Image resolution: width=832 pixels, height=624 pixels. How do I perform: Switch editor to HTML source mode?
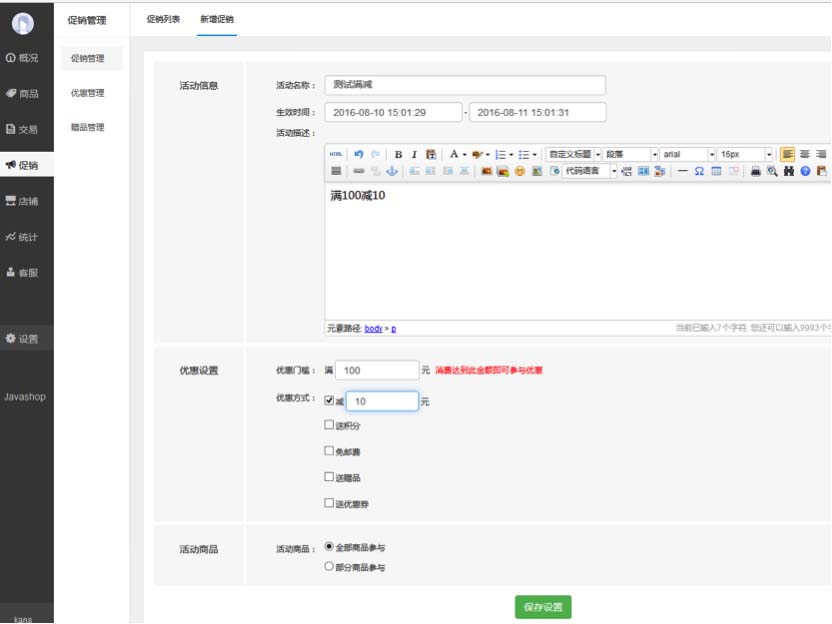click(336, 155)
